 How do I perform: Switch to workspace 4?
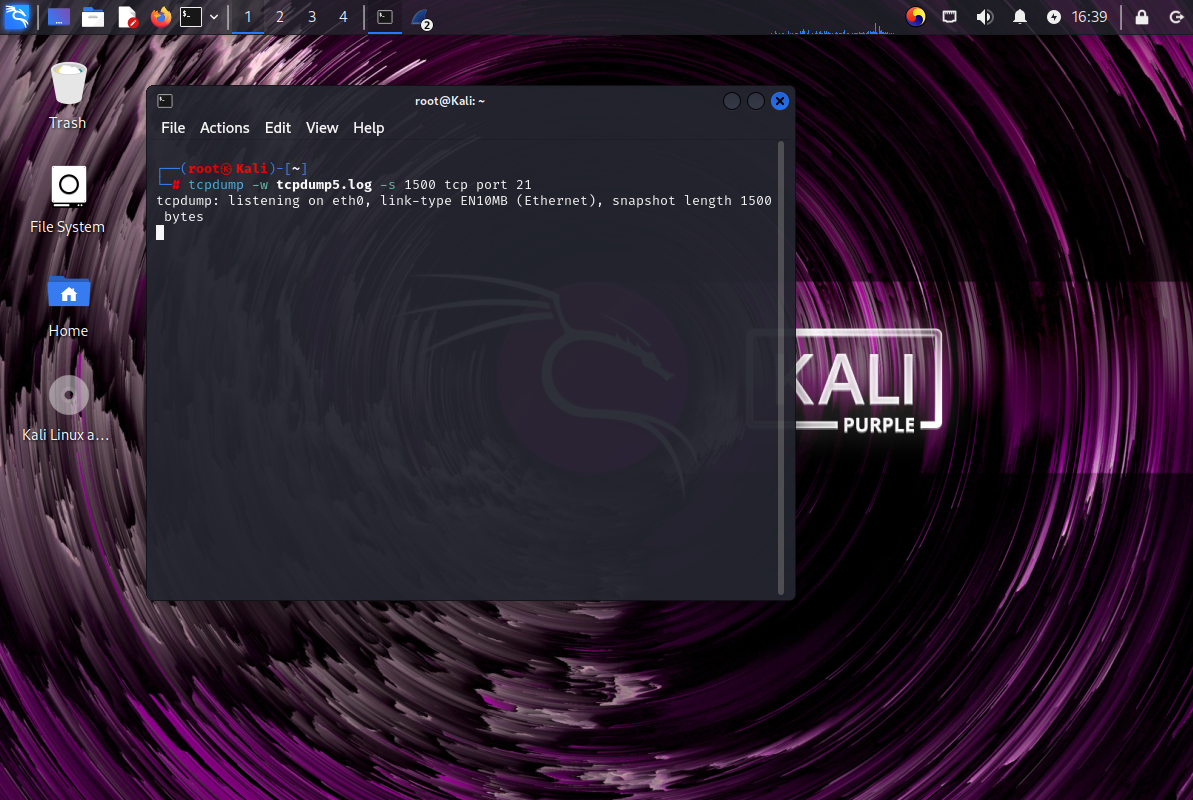(x=343, y=17)
